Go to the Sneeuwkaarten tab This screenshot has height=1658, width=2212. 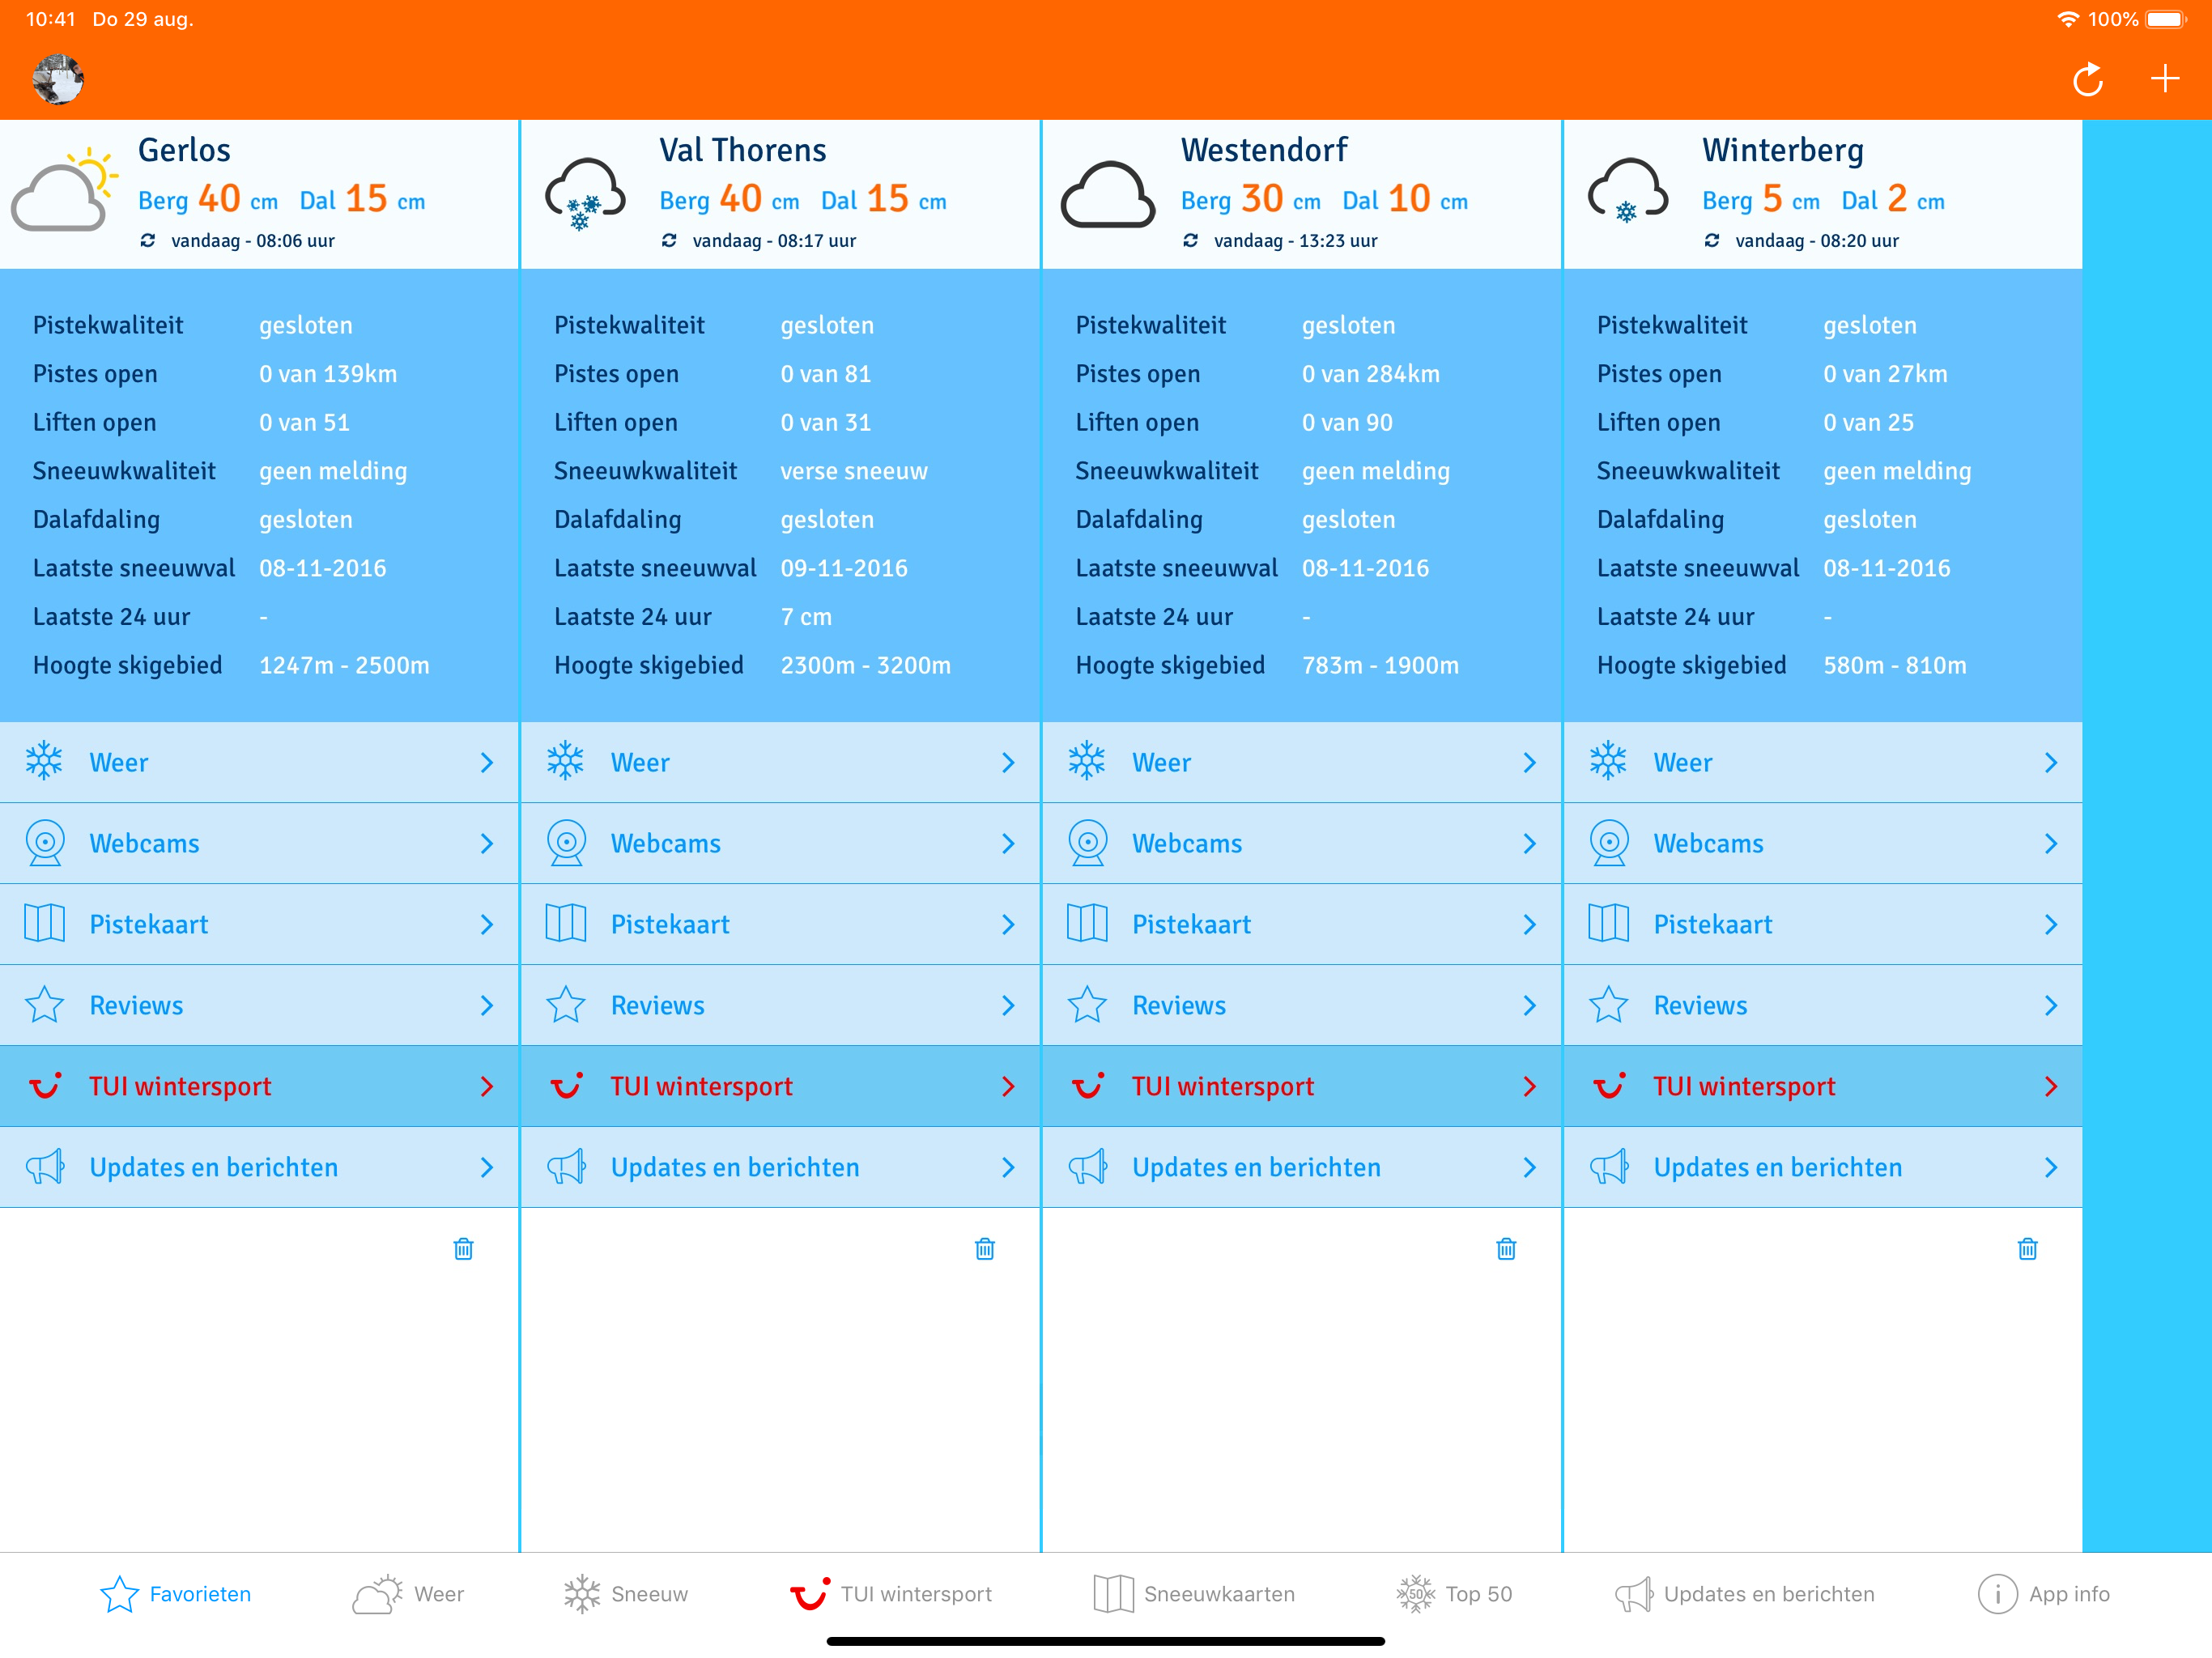[1194, 1594]
